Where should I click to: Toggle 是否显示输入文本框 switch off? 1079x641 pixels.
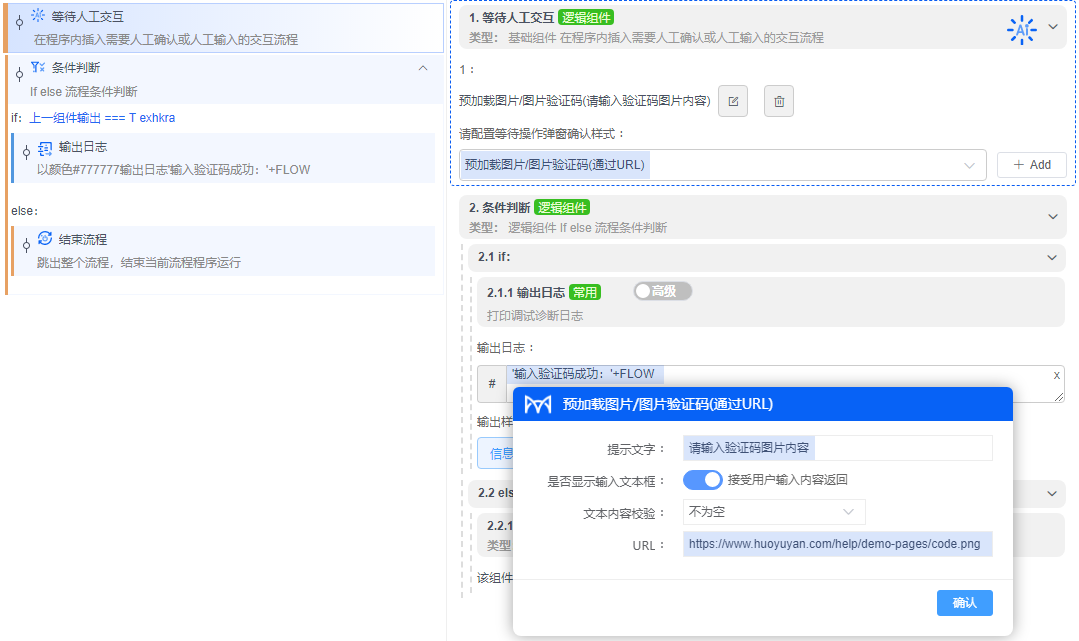702,480
